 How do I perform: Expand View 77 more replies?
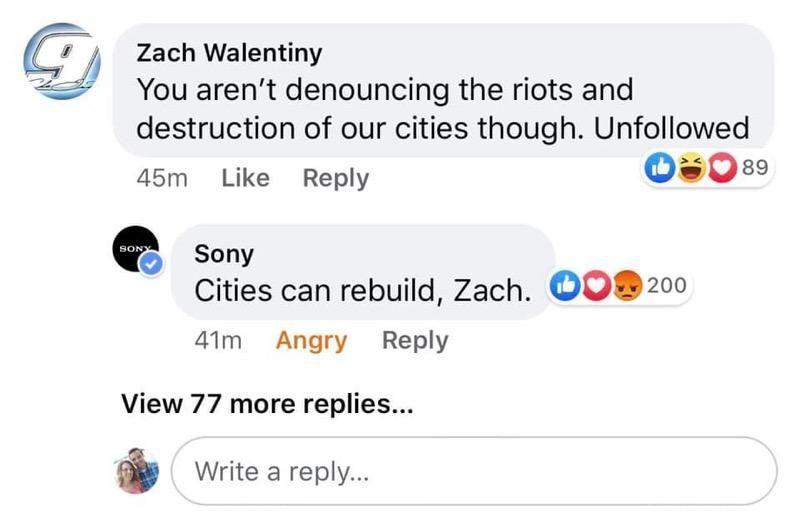(267, 404)
